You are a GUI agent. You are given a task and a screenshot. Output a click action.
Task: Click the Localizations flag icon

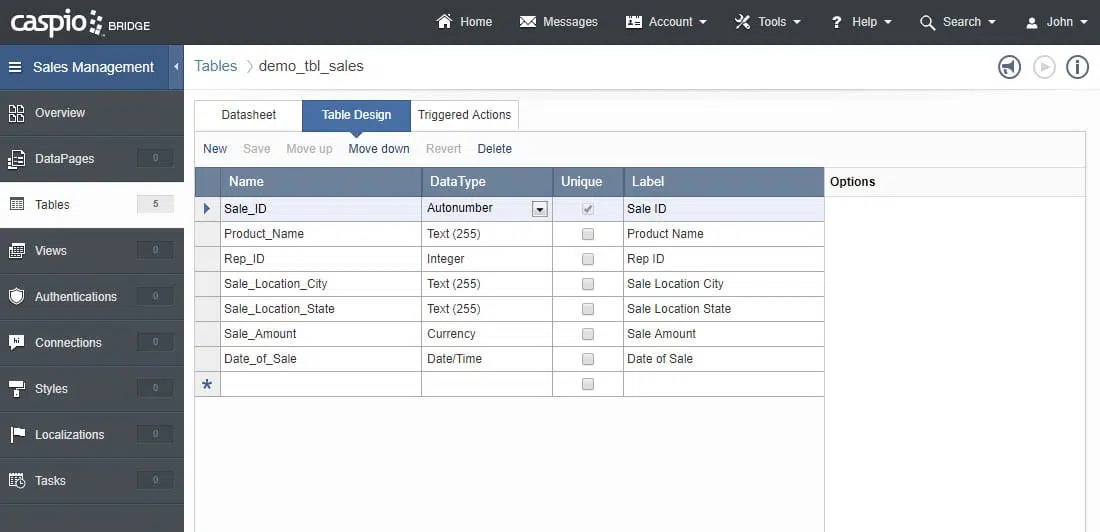tap(16, 435)
